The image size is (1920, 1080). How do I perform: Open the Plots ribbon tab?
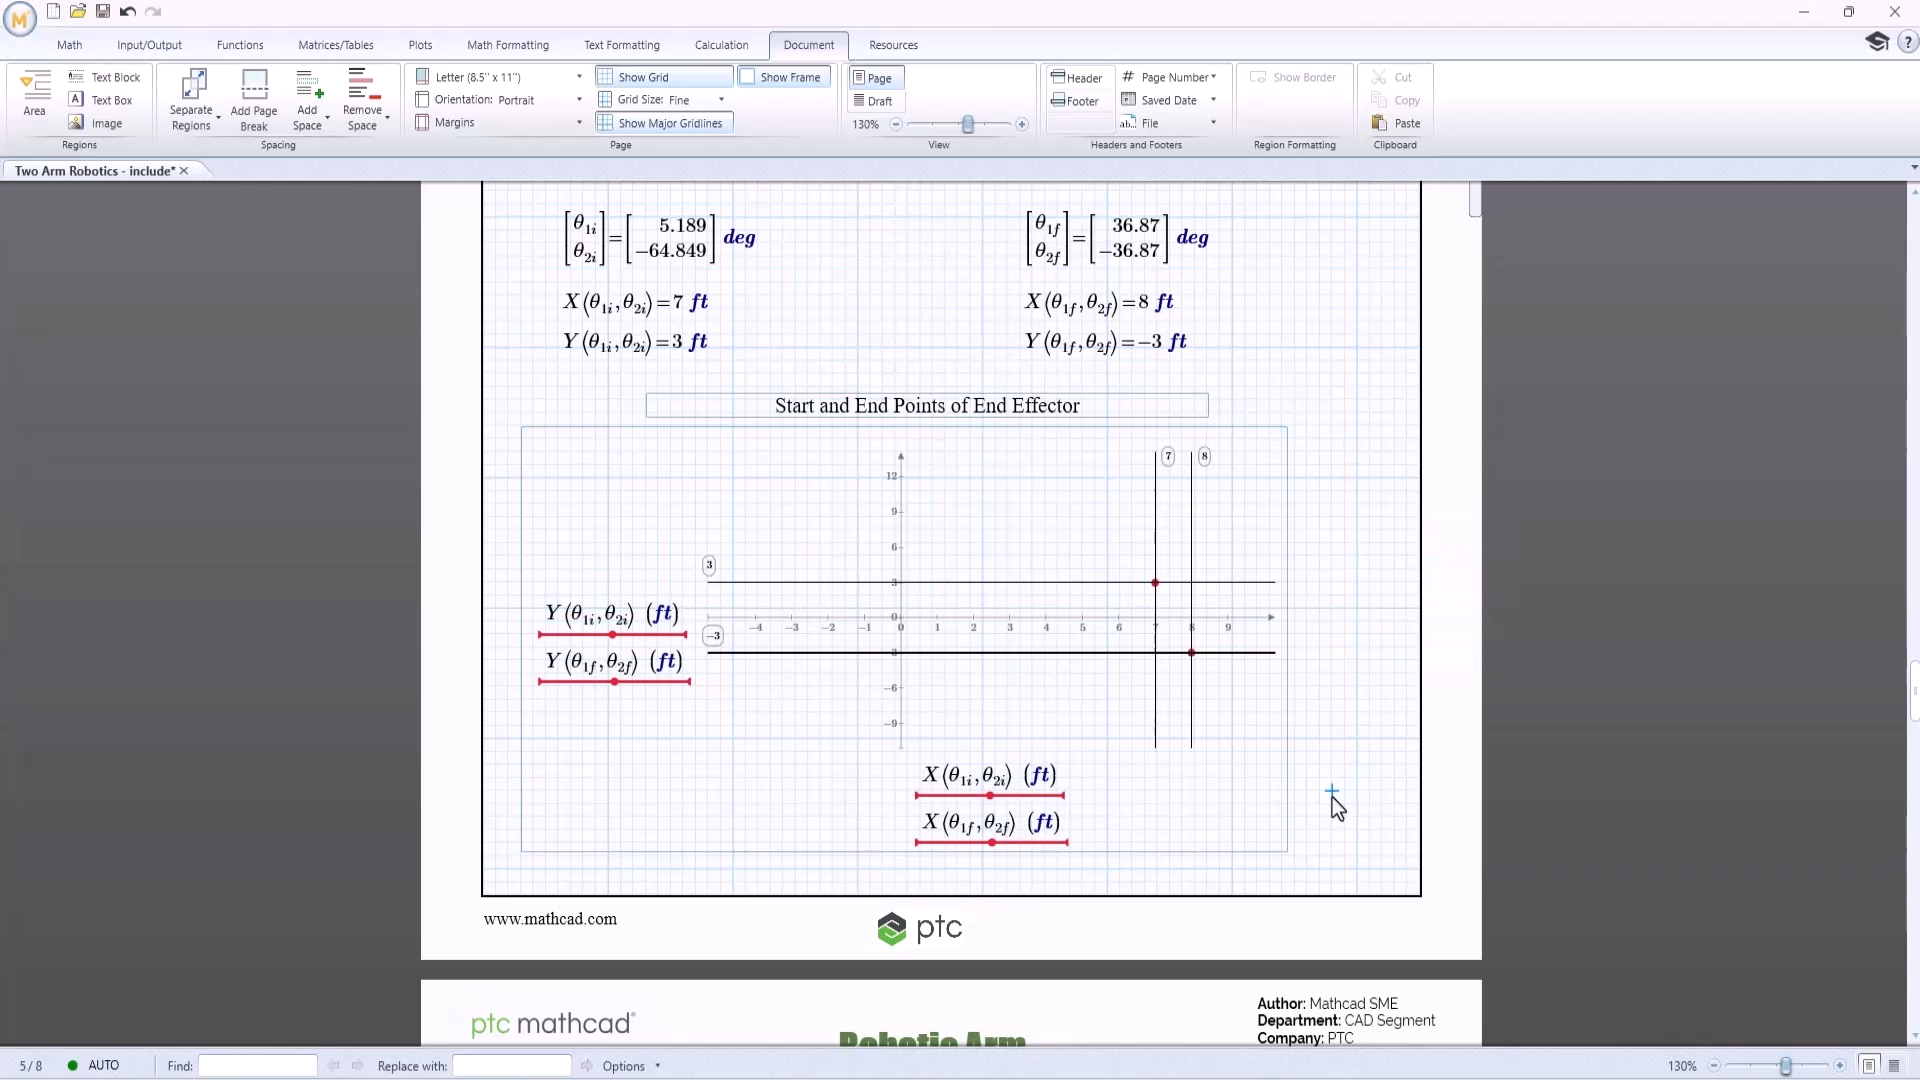(420, 45)
